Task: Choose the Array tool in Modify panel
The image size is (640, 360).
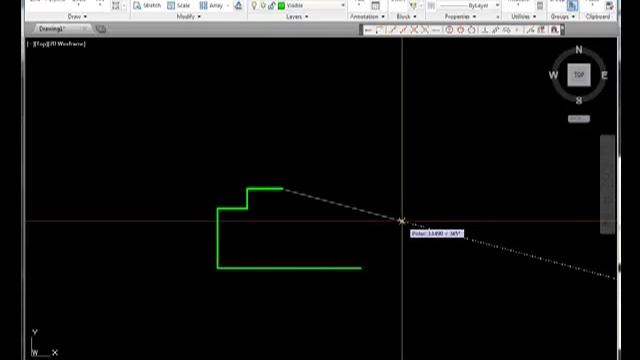Action: (211, 5)
